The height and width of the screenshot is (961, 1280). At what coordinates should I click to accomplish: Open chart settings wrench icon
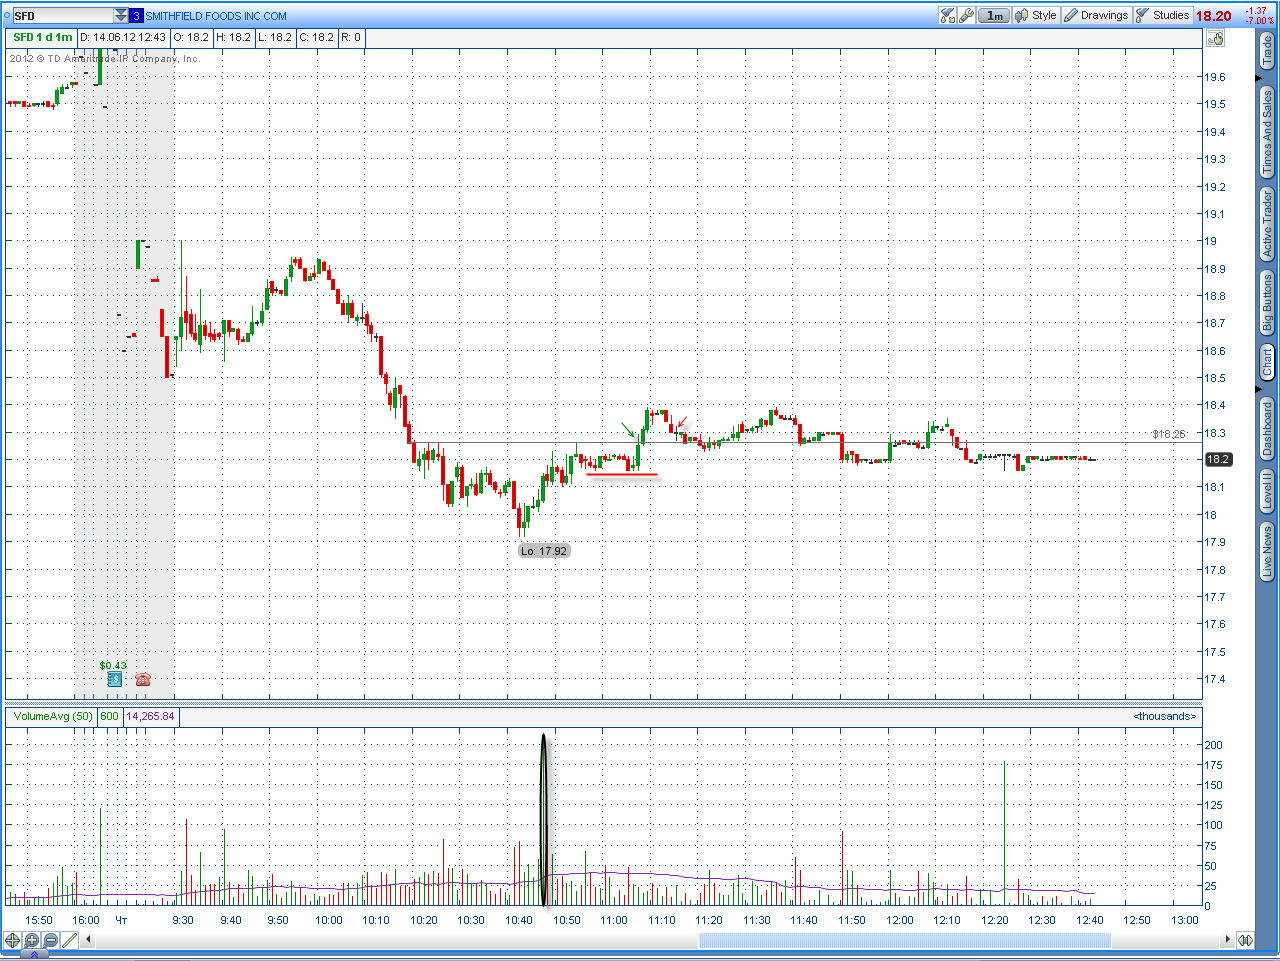(967, 15)
